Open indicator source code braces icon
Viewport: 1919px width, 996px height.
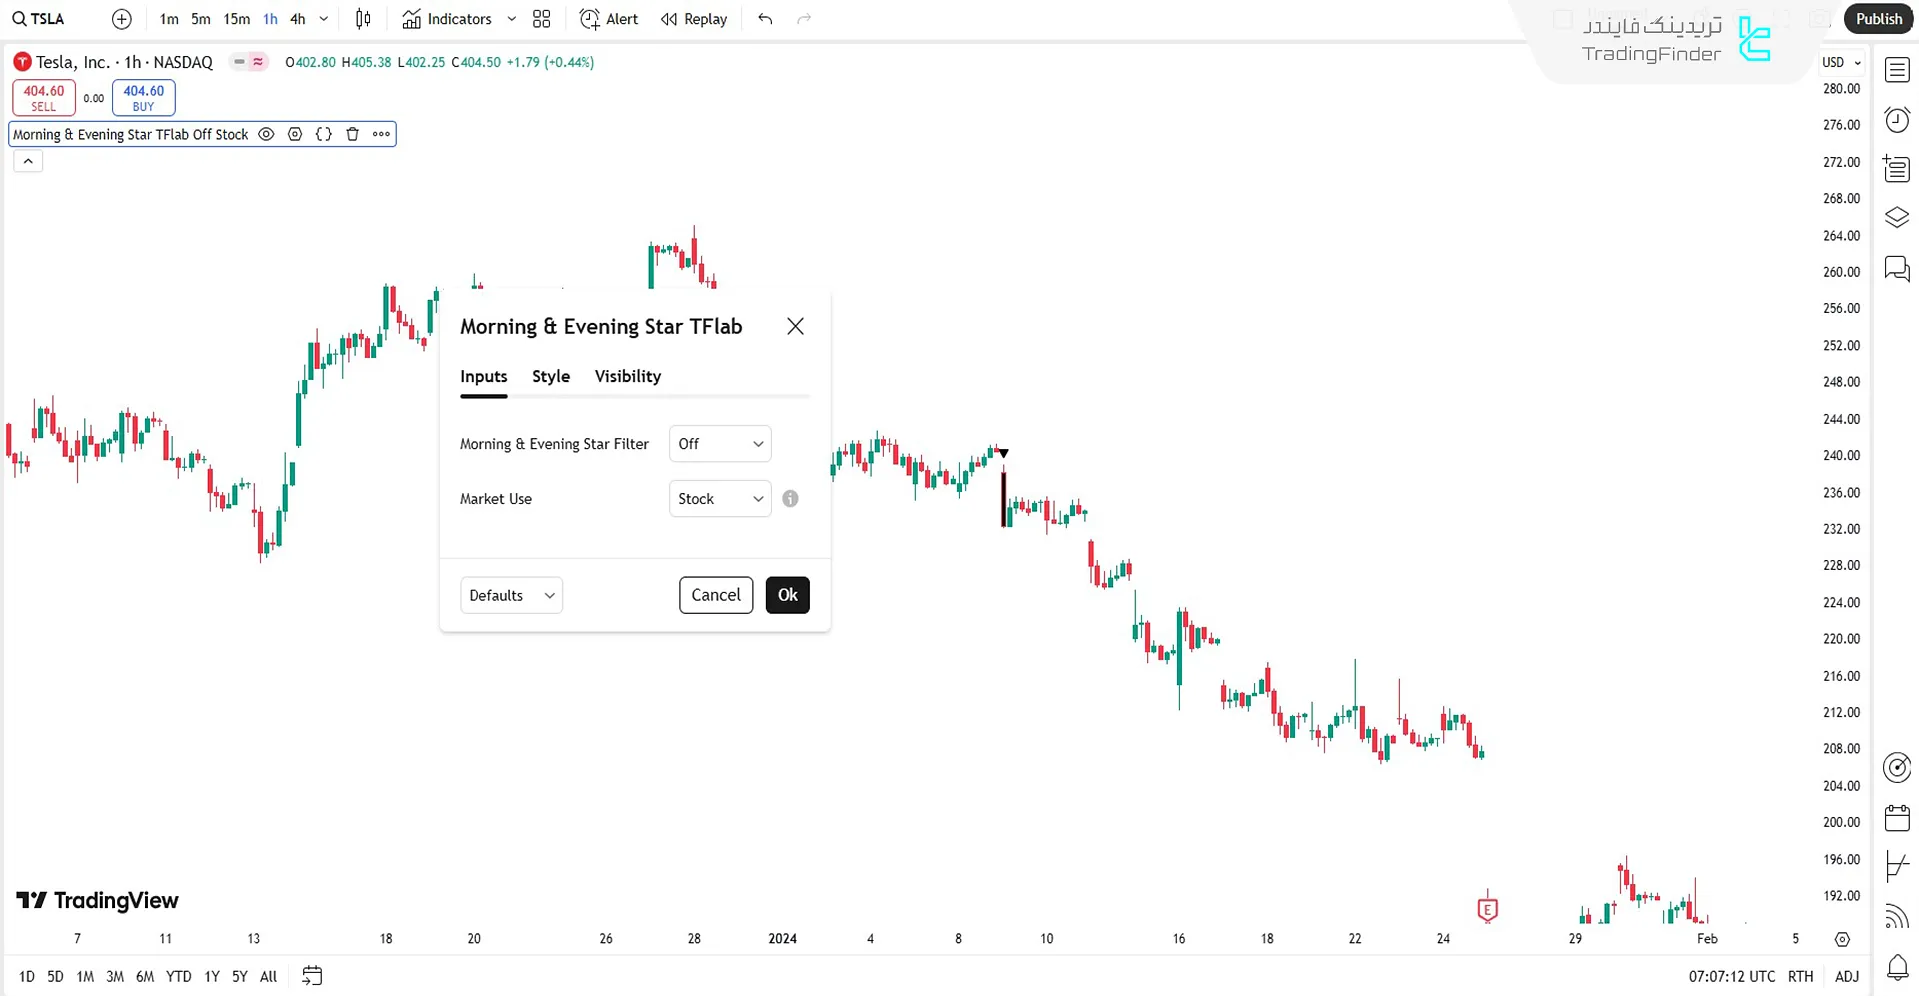tap(323, 134)
